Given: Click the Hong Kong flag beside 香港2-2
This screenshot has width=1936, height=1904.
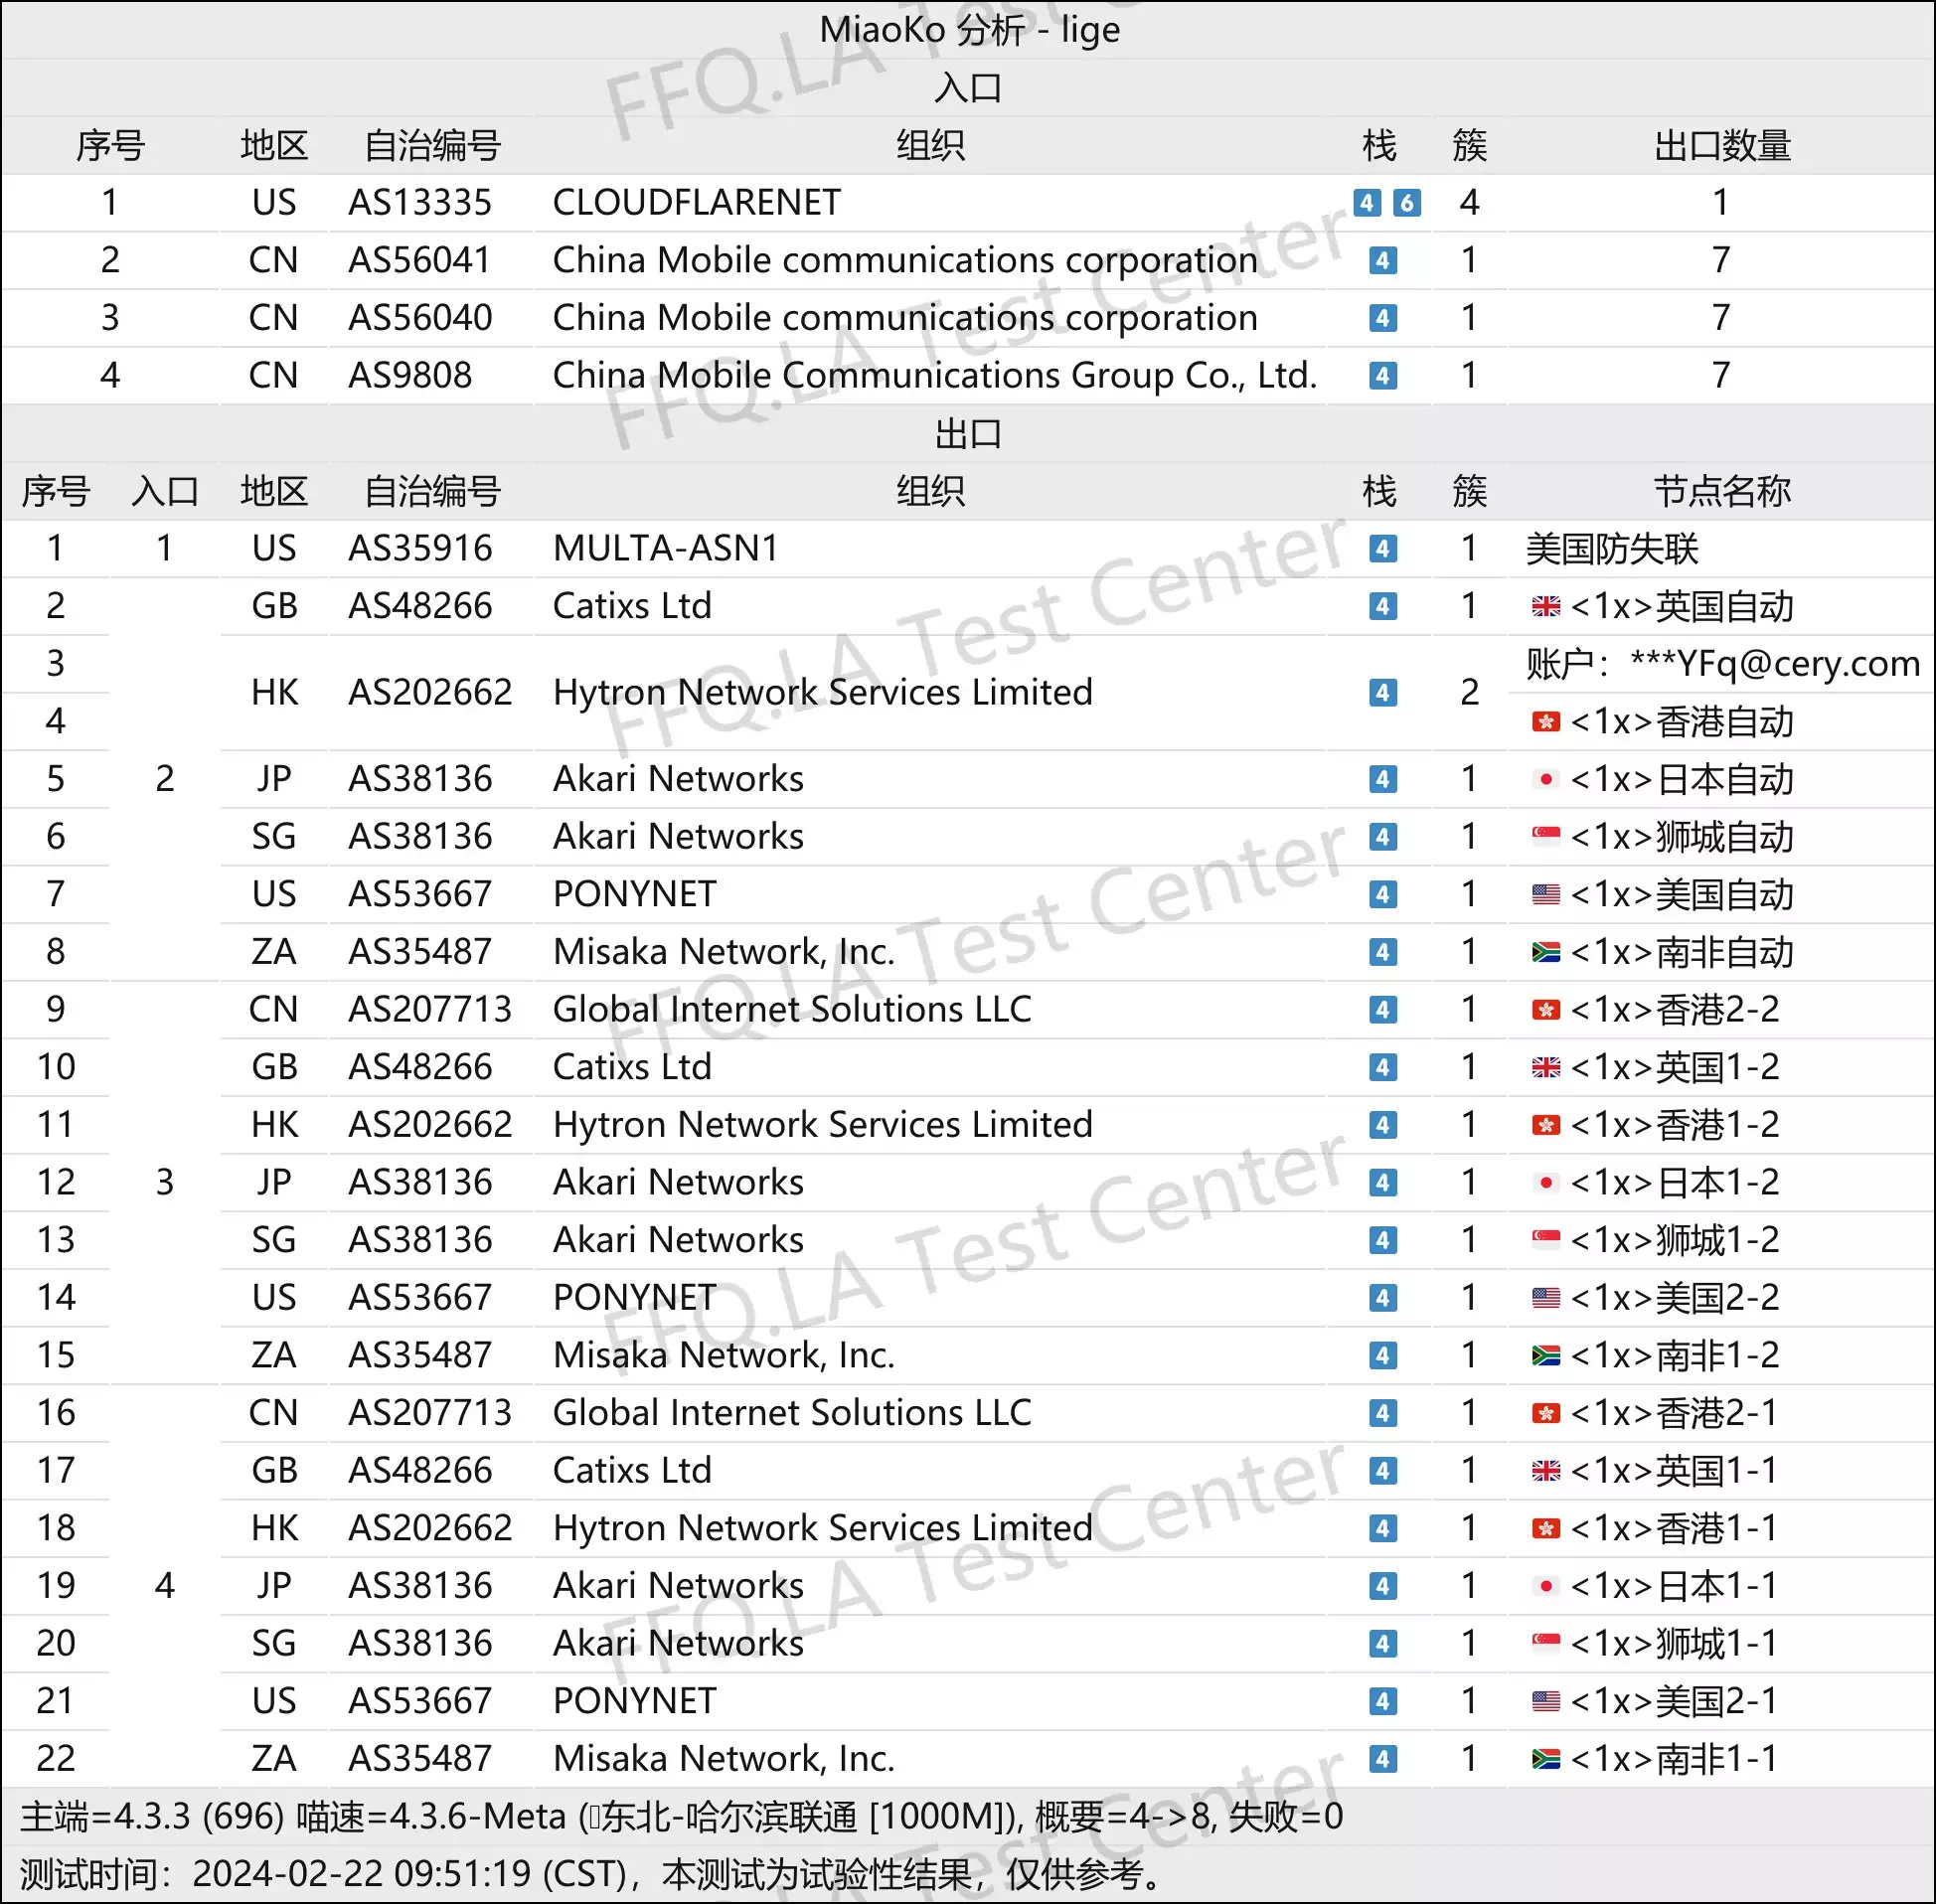Looking at the screenshot, I should click(1545, 1009).
